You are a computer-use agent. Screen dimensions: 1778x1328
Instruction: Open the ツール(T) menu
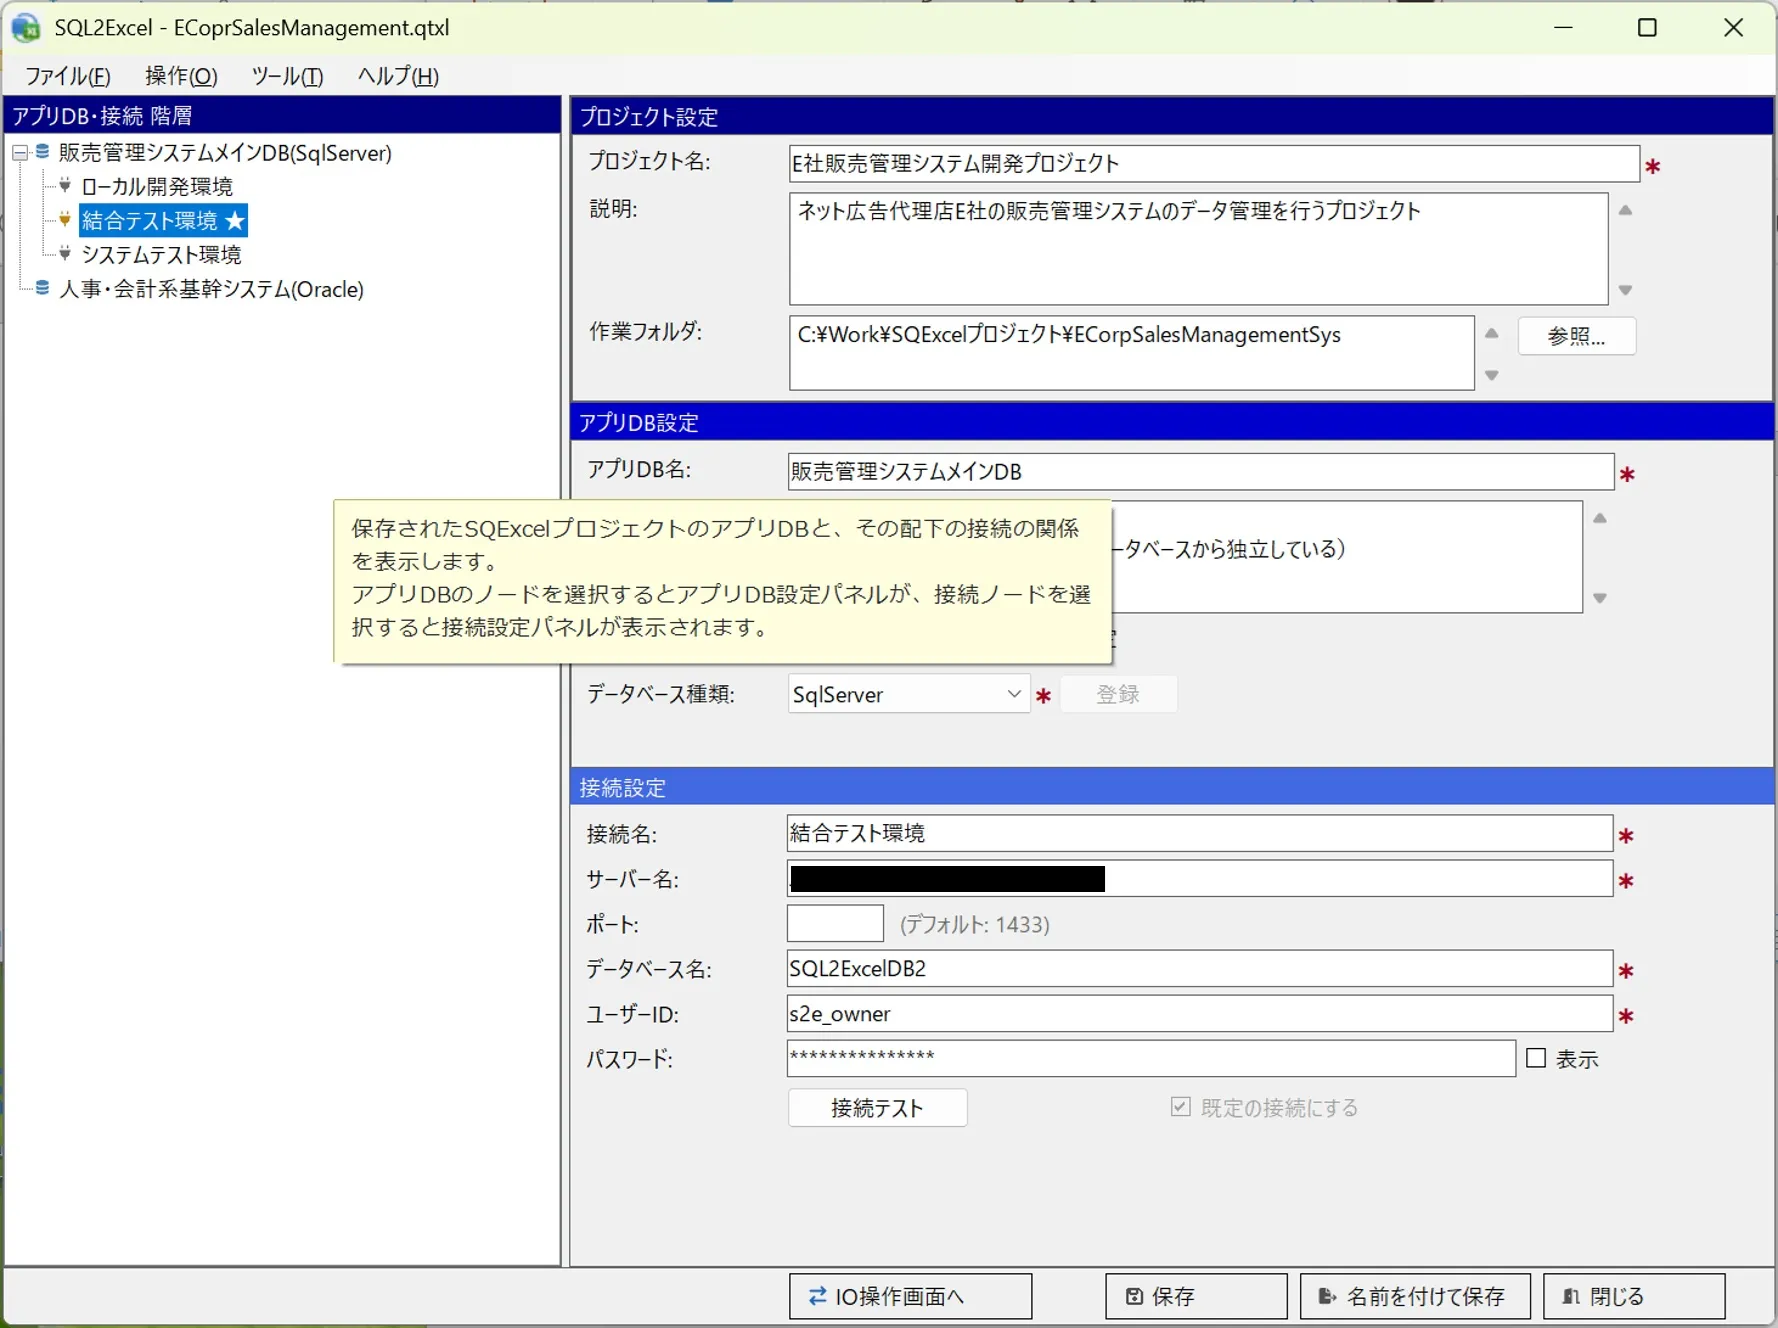tap(287, 76)
